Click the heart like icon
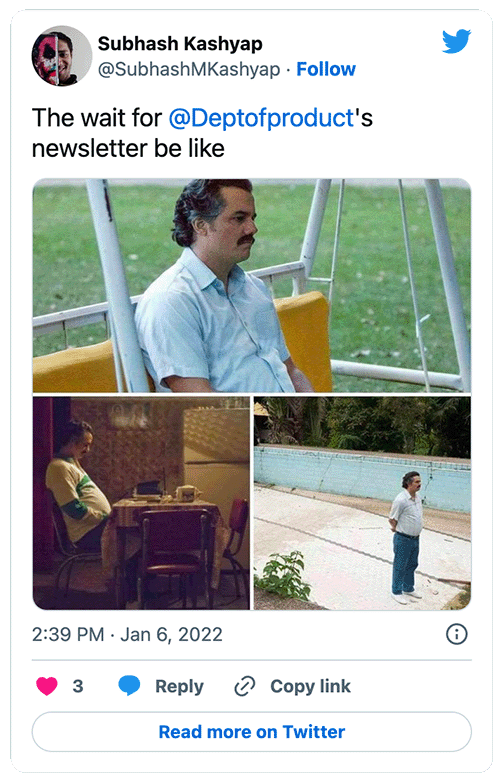This screenshot has width=500, height=782. tap(47, 686)
